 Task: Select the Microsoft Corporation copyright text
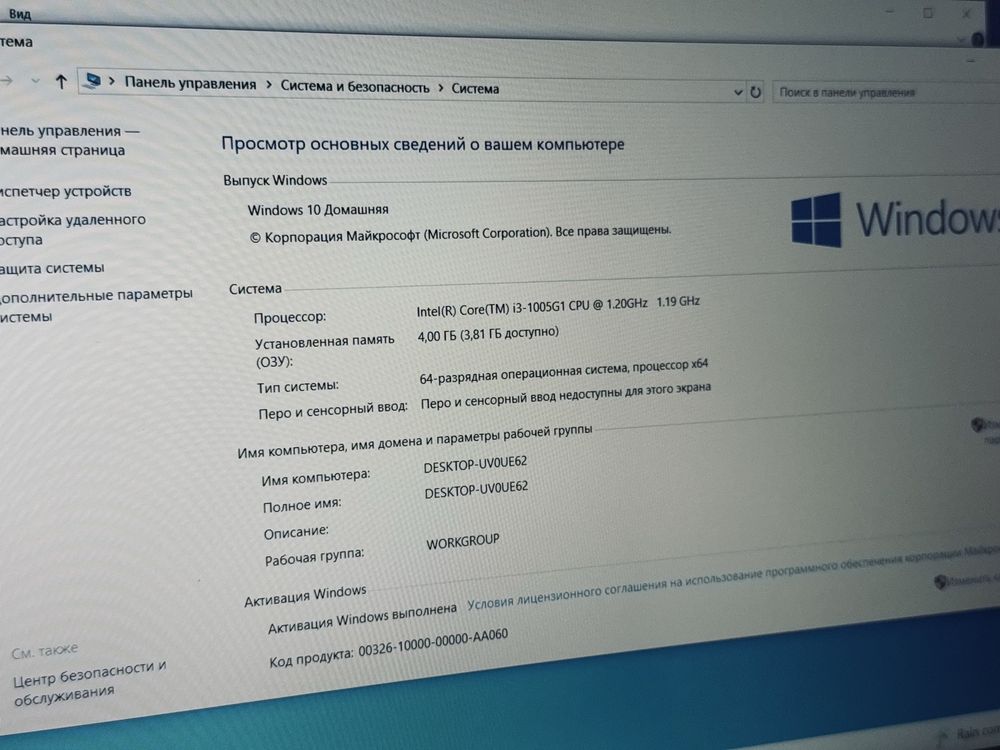pyautogui.click(x=460, y=234)
